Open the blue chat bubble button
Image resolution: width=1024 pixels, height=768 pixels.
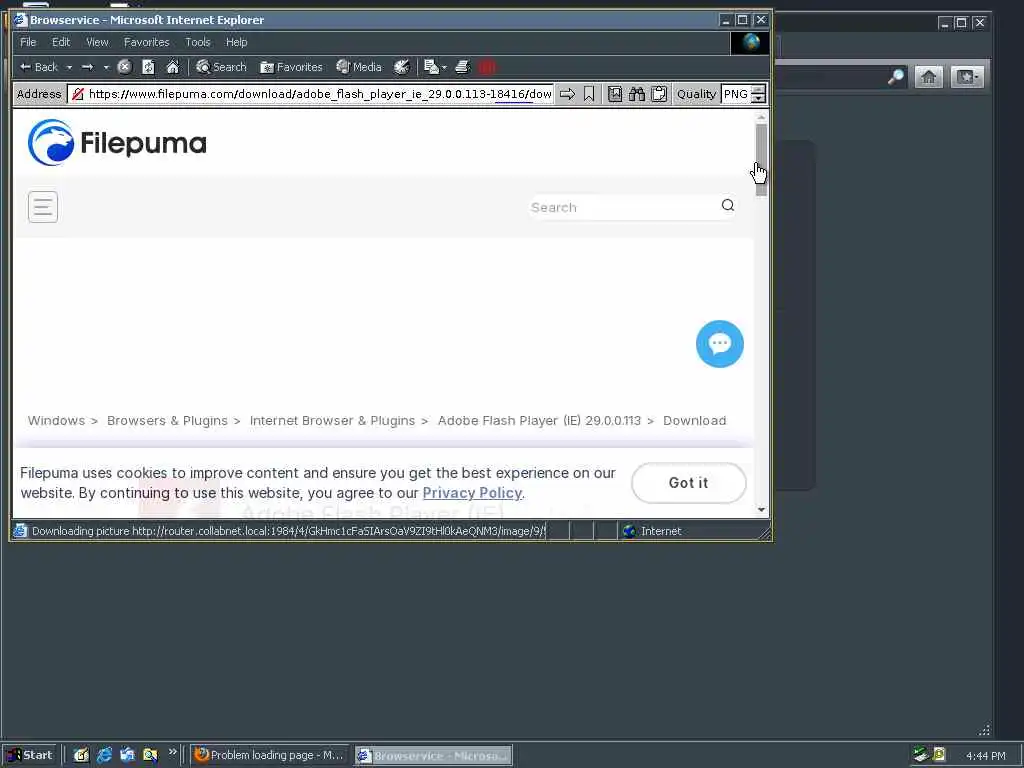[x=720, y=344]
